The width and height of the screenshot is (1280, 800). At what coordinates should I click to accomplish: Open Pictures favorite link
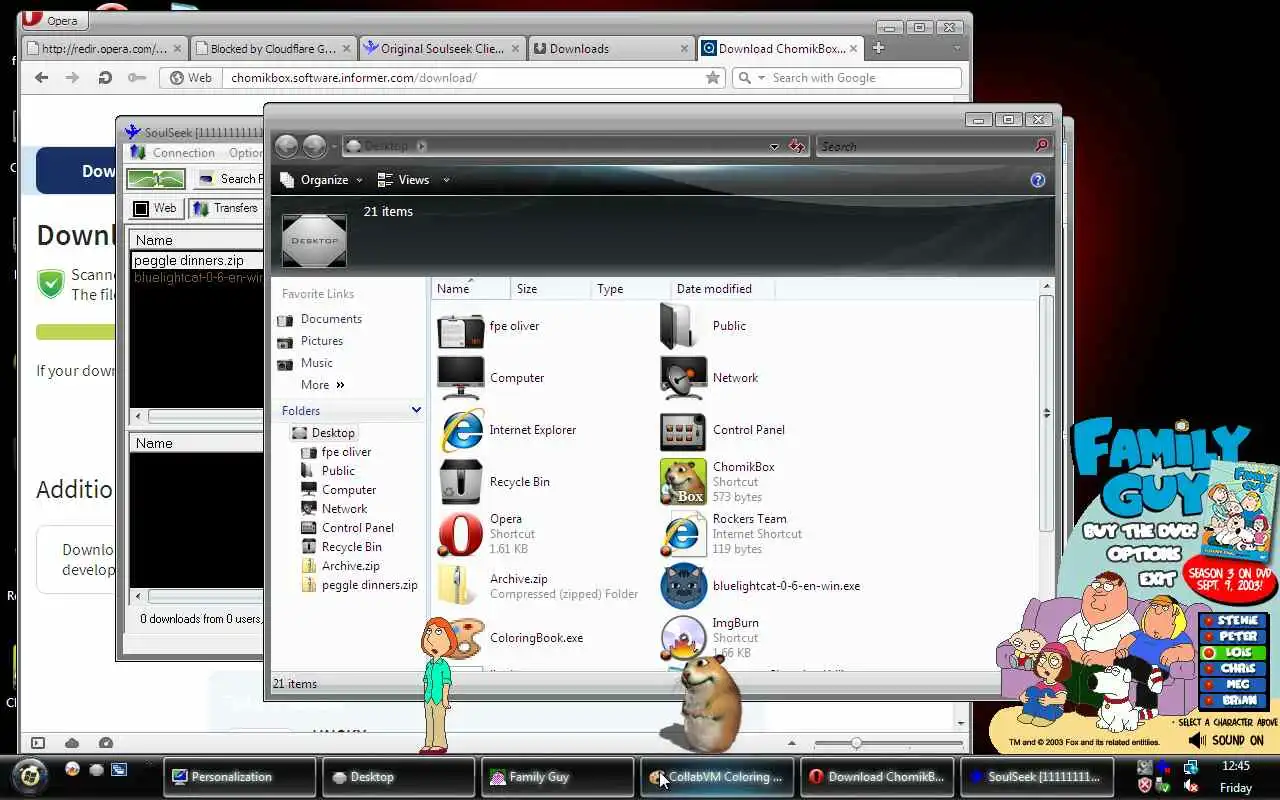322,341
